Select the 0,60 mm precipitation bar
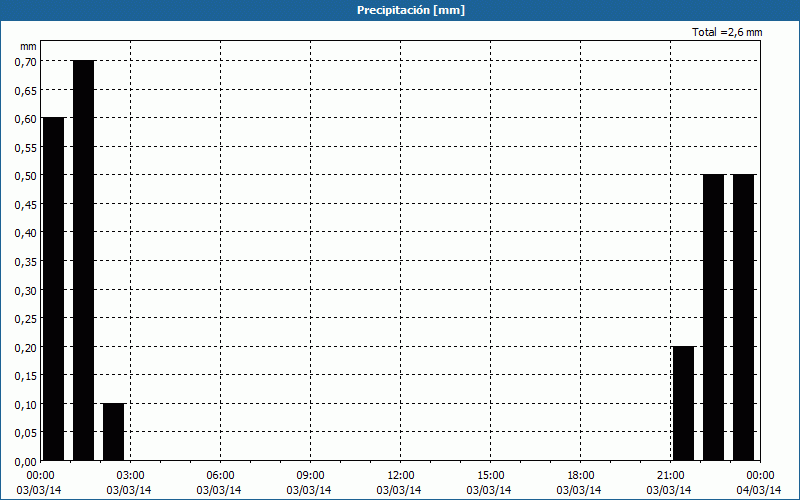The width and height of the screenshot is (800, 500). [x=54, y=289]
